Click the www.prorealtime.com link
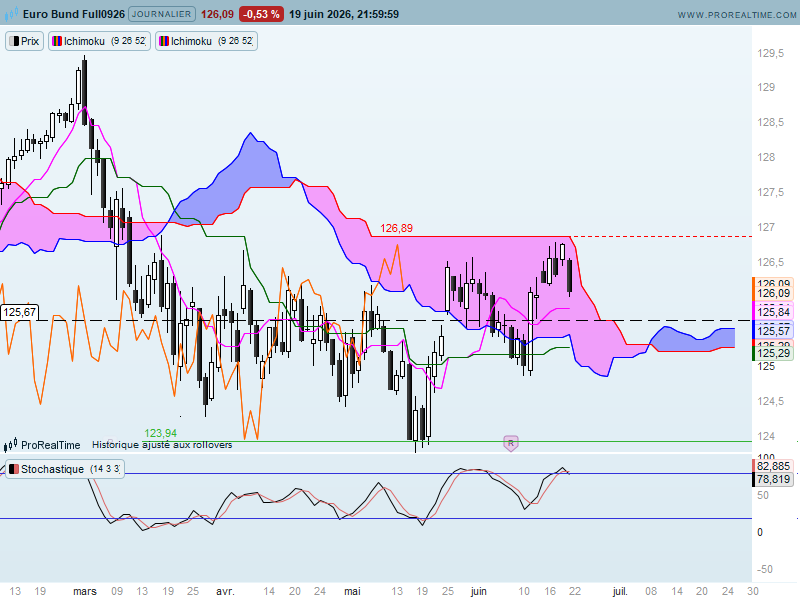Image resolution: width=800 pixels, height=600 pixels. click(736, 15)
